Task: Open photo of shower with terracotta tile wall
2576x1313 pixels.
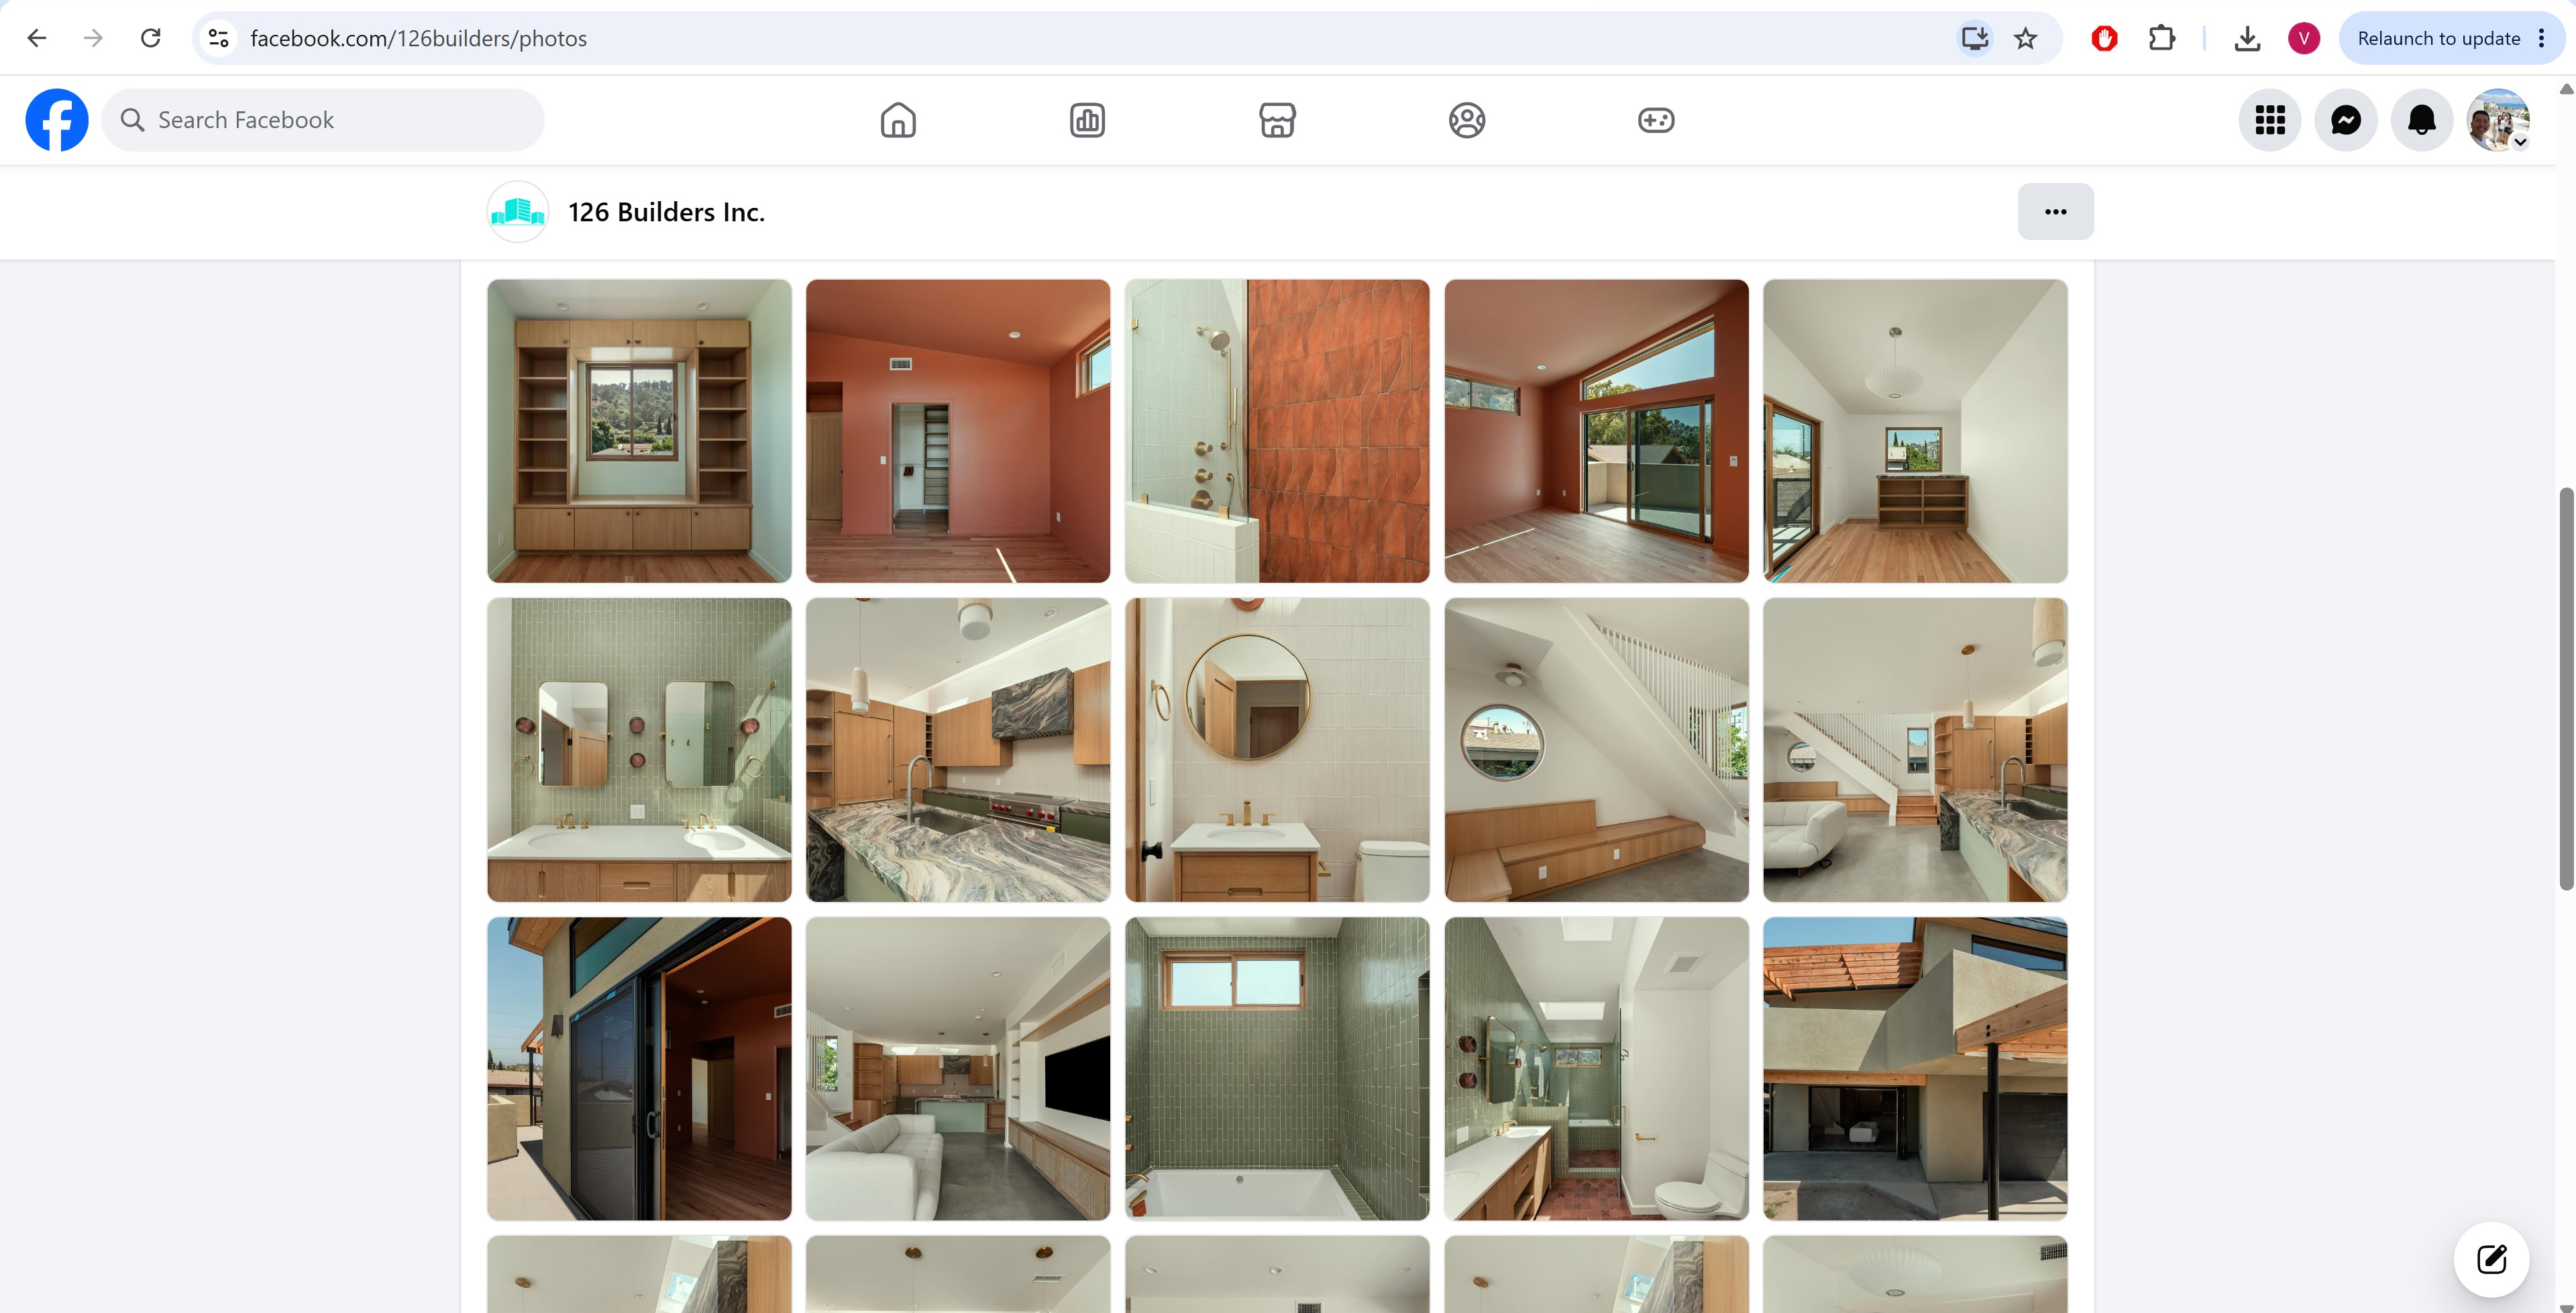Action: click(x=1277, y=431)
